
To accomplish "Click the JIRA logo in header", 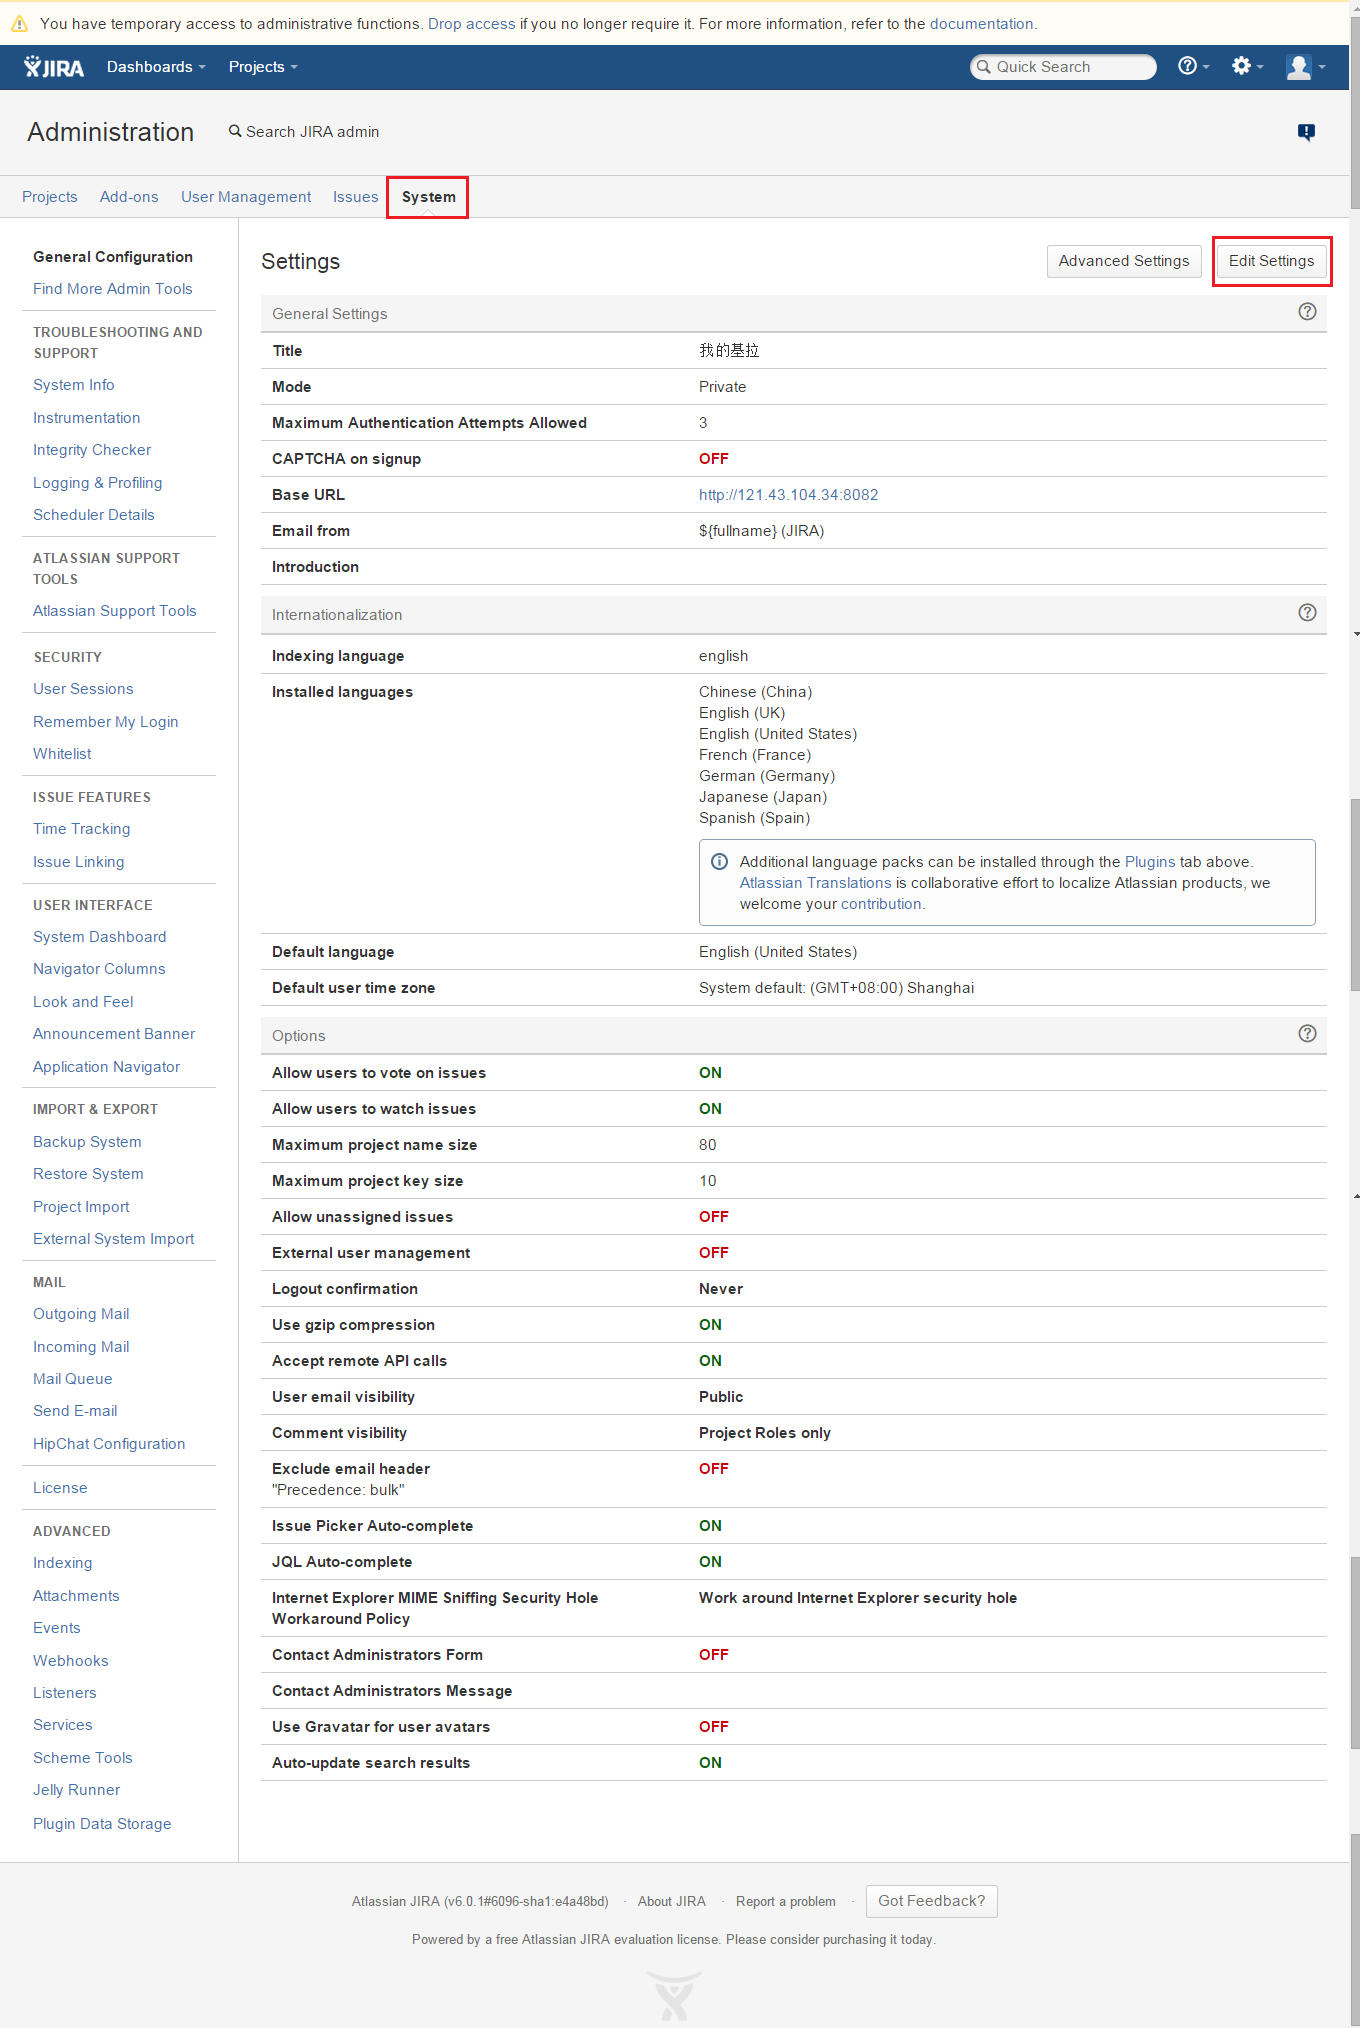I will [54, 67].
